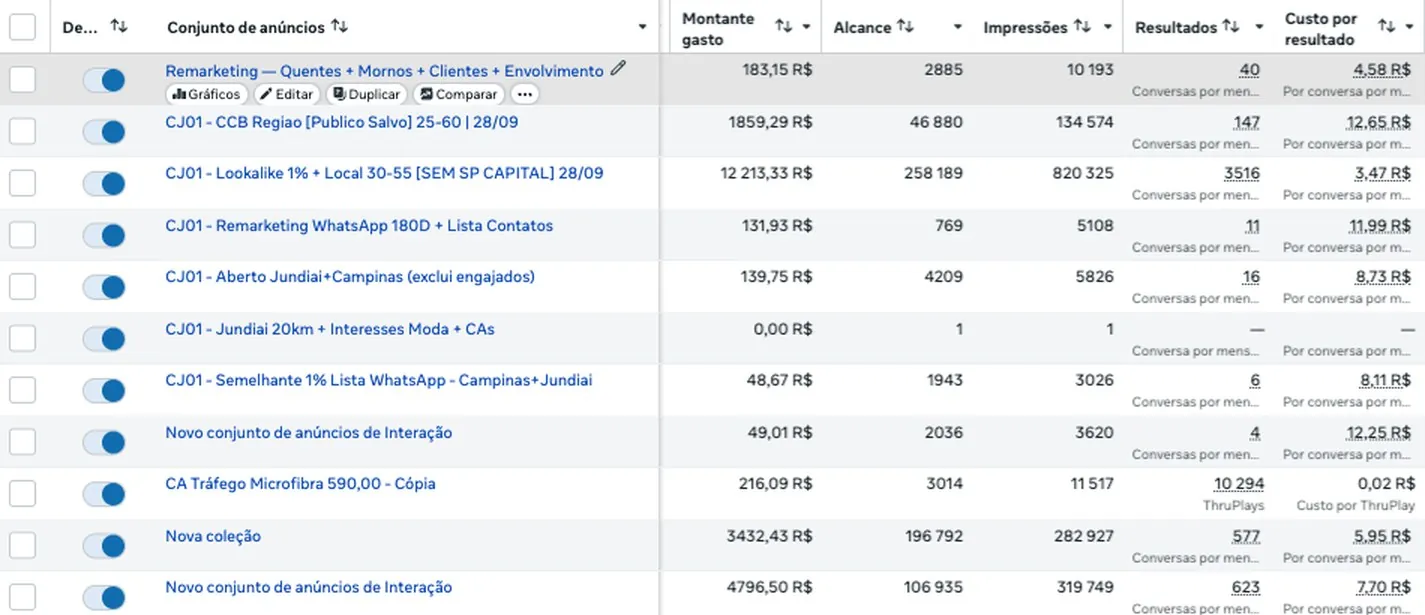Viewport: 1425px width, 615px height.
Task: Click the 3432,43 R$ amount spent cell
Action: tap(769, 536)
